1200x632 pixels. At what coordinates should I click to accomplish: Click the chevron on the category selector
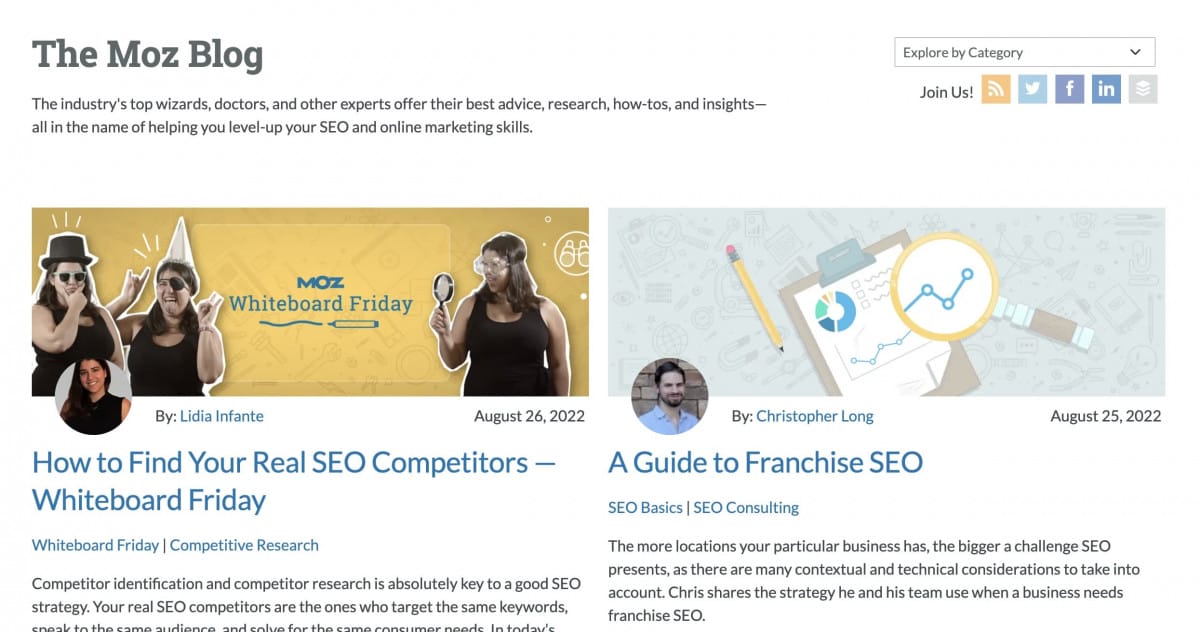click(x=1136, y=51)
